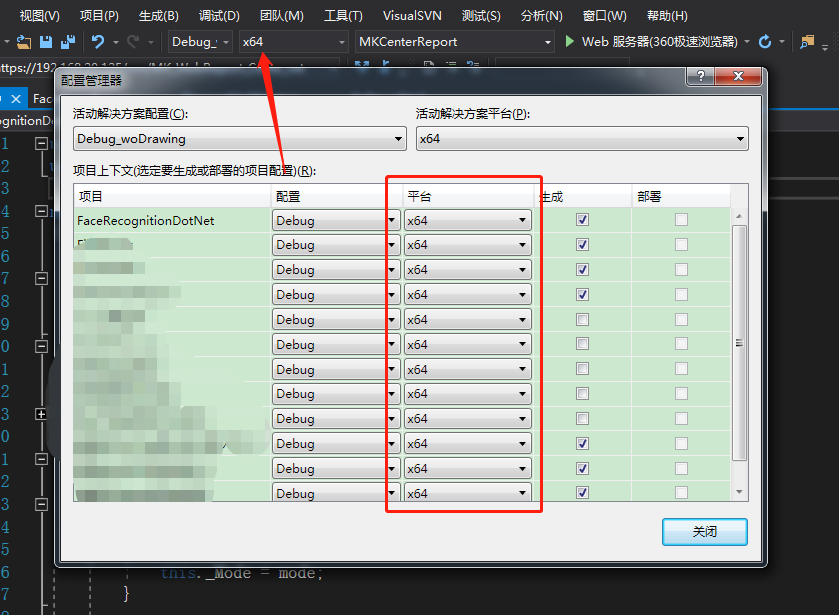
Task: Toggle FaceRecognitionDotNet 生成 build checkbox
Action: tap(582, 219)
